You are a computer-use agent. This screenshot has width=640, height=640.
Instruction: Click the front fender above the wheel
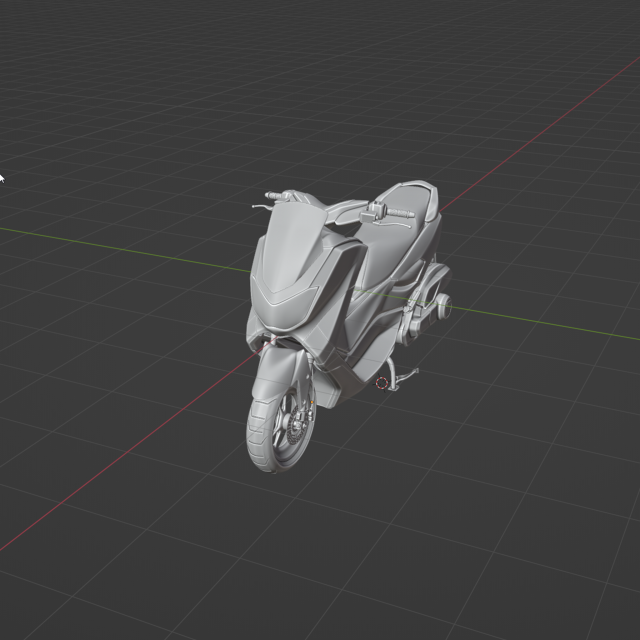coord(280,373)
